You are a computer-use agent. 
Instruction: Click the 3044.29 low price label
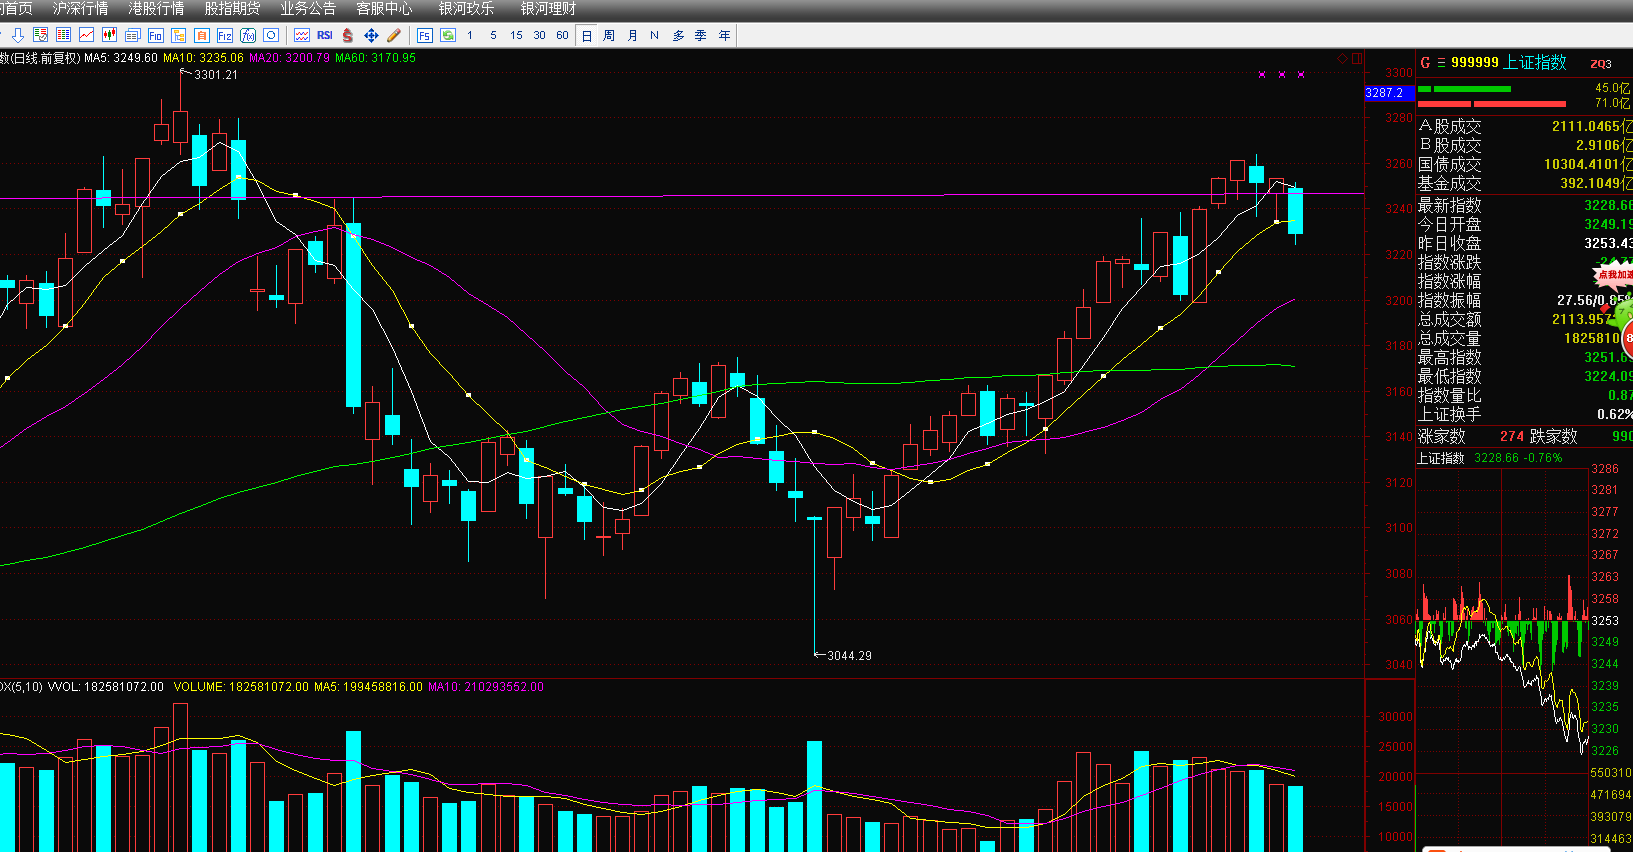pos(849,656)
